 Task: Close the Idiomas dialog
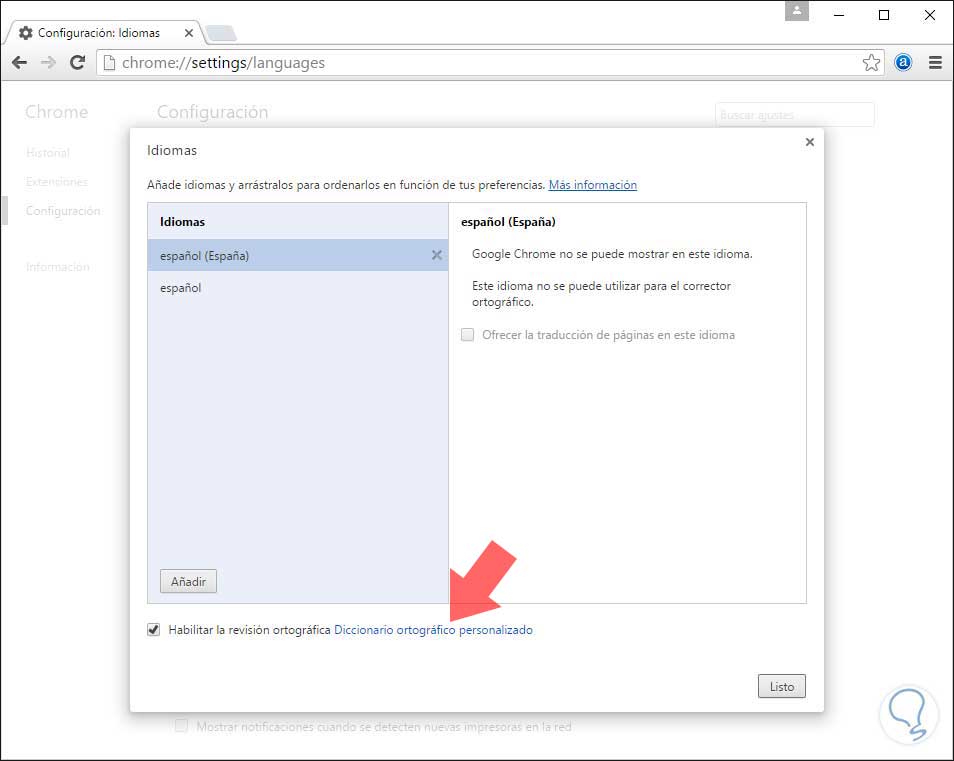[x=809, y=142]
